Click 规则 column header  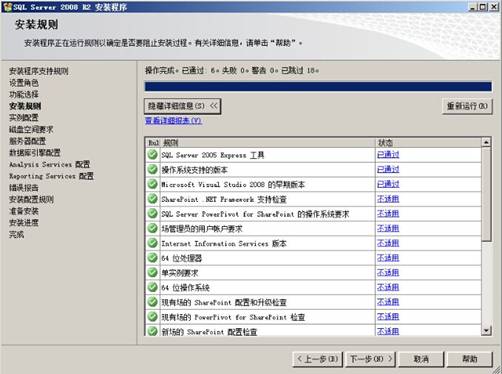click(x=268, y=143)
